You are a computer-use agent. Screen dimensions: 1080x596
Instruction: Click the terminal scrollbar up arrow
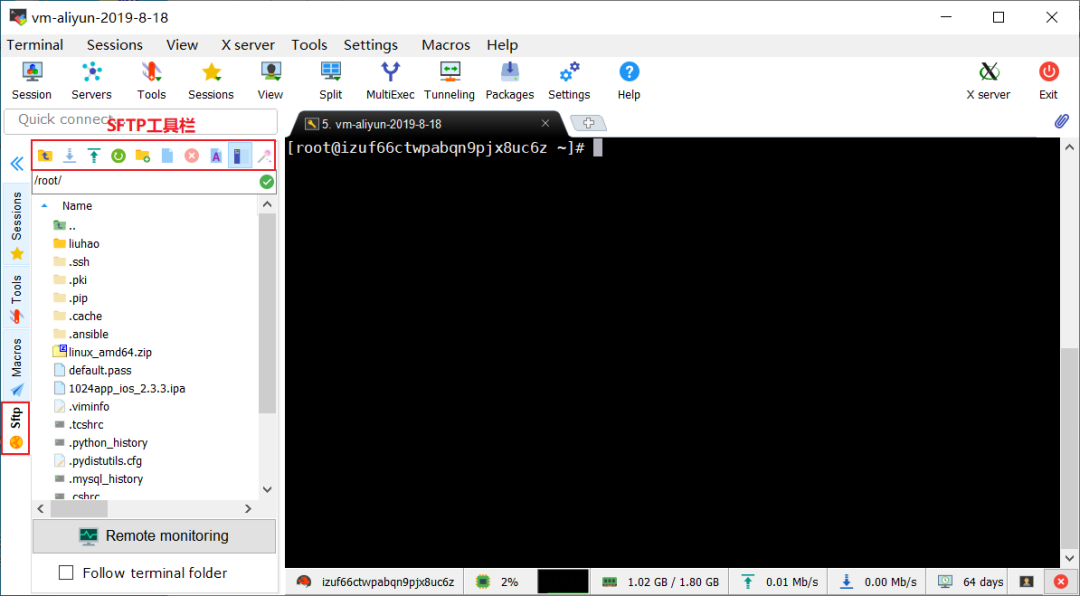[1069, 147]
